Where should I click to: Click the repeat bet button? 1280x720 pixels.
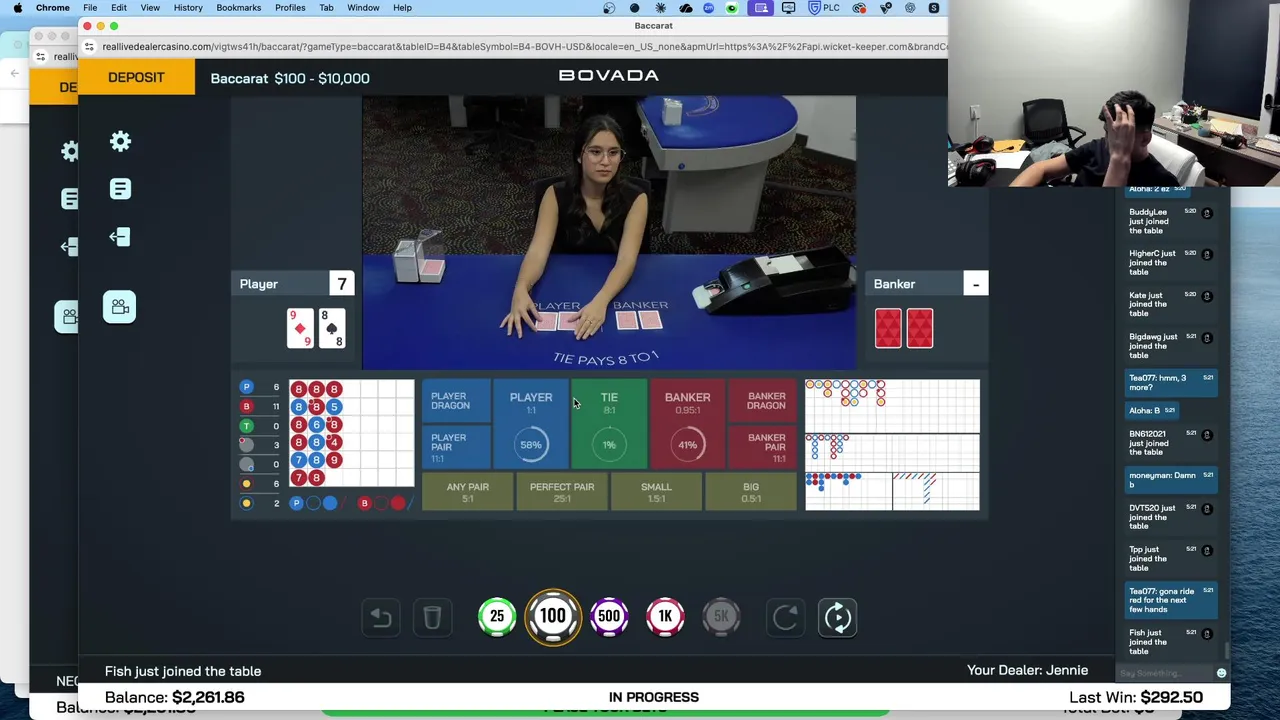[838, 618]
